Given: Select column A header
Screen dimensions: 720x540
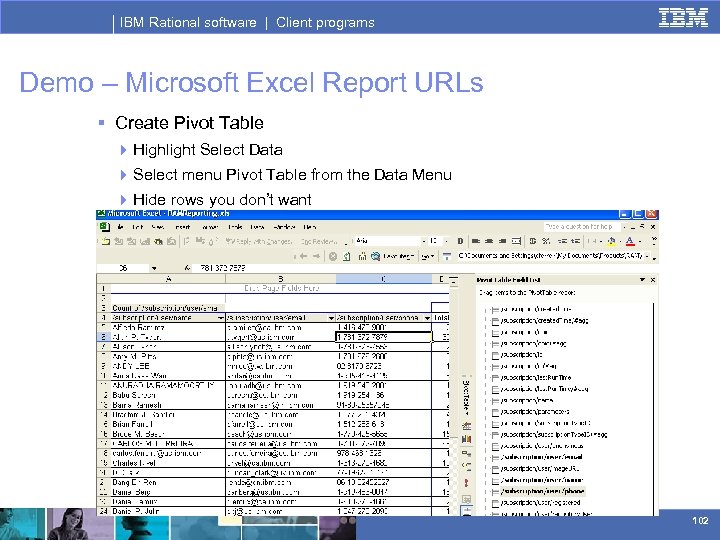Looking at the screenshot, I should pyautogui.click(x=168, y=278).
